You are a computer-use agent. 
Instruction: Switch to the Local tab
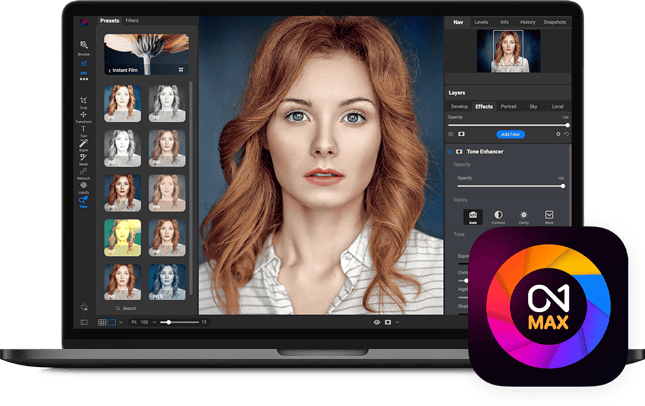[558, 107]
